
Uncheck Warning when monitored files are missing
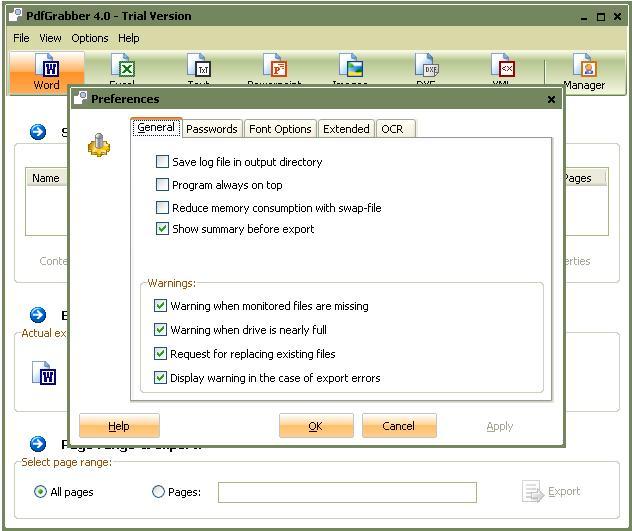pos(160,306)
